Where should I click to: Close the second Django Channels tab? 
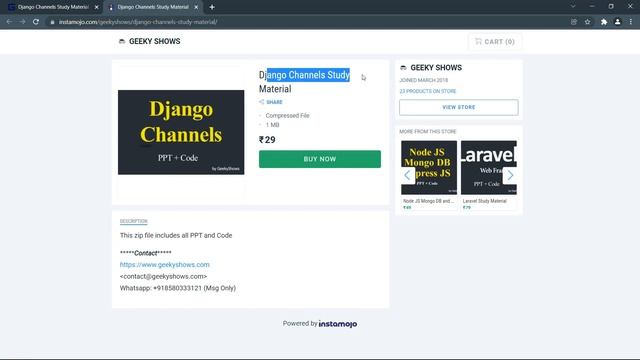(x=196, y=7)
